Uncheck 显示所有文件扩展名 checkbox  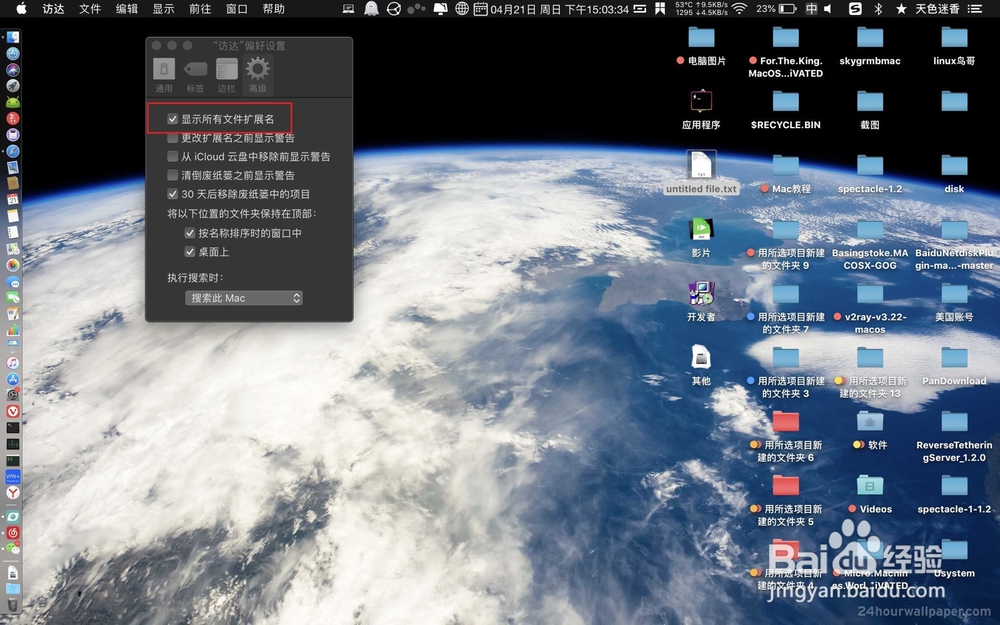coord(172,119)
